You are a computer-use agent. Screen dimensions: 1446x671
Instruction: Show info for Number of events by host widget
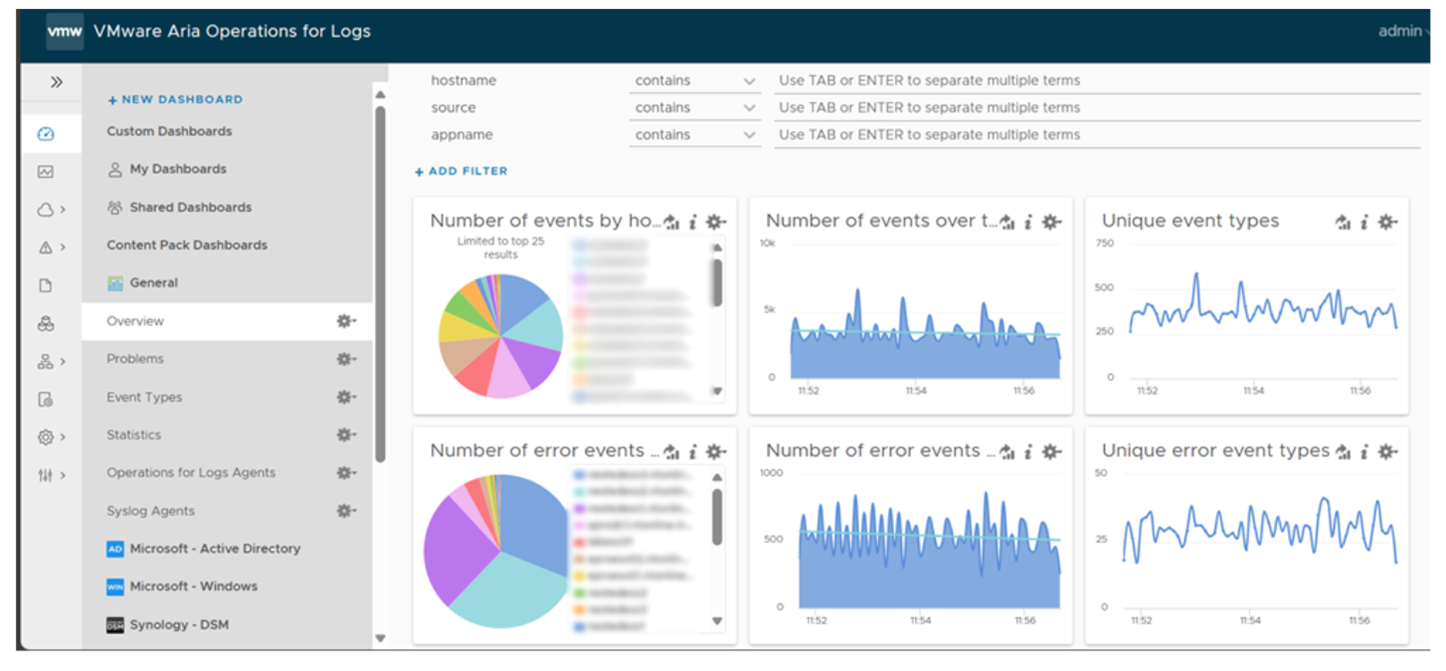pyautogui.click(x=692, y=222)
